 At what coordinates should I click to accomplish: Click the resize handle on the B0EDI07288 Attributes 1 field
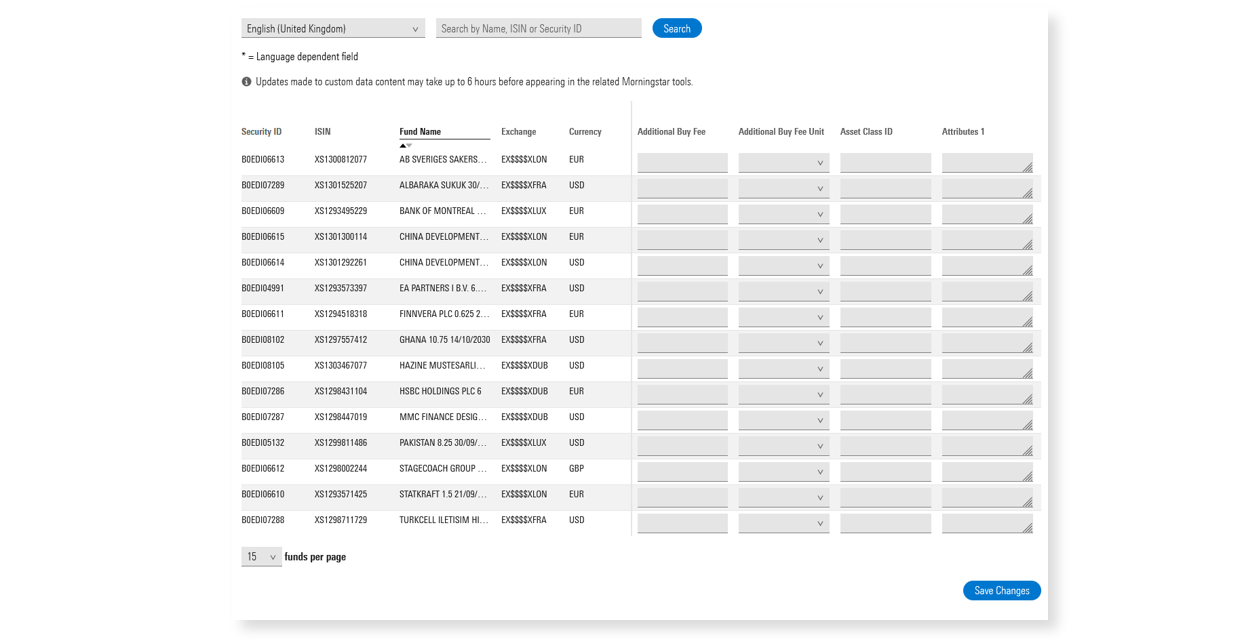(1027, 528)
